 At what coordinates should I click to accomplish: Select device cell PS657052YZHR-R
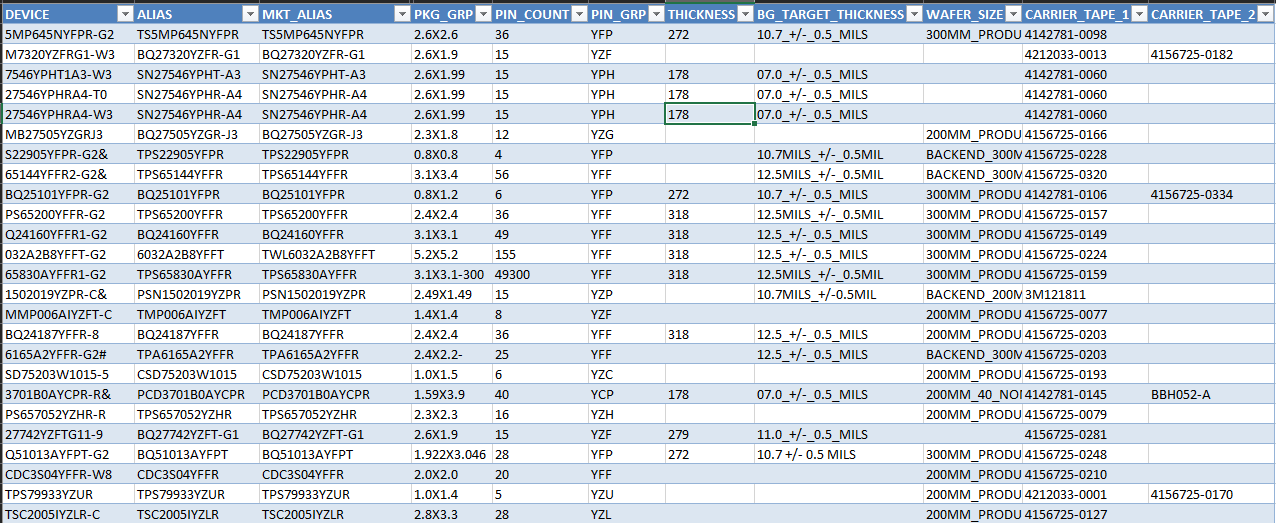[x=67, y=414]
